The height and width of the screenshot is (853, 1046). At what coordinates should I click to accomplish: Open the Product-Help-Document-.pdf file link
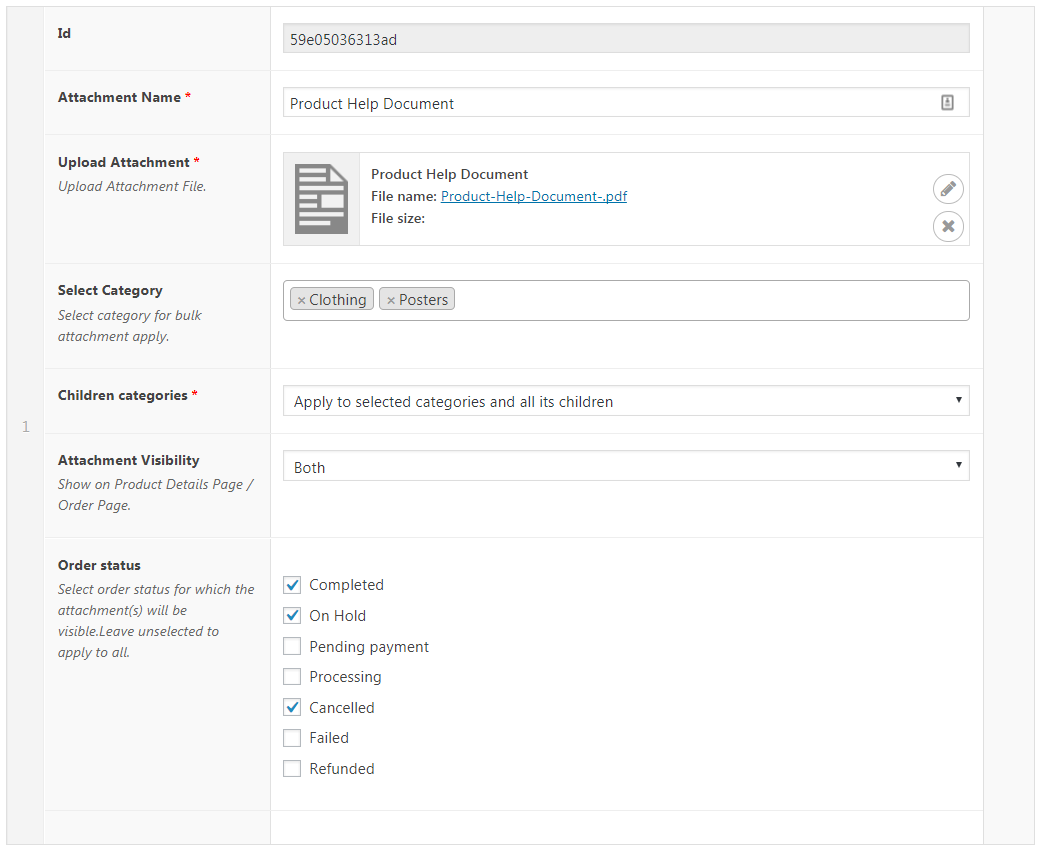tap(534, 196)
